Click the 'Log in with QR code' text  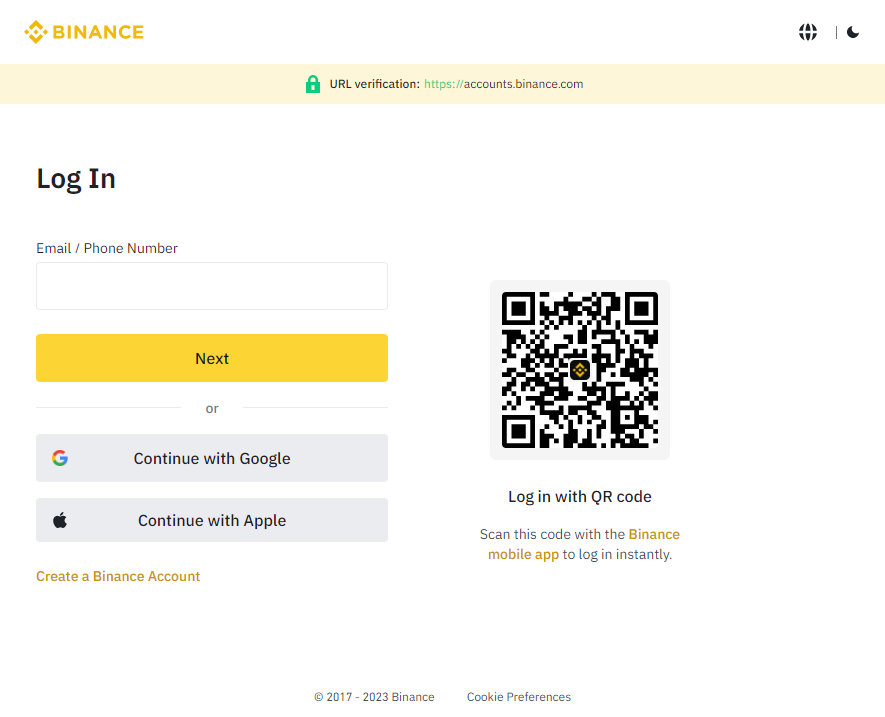(x=579, y=496)
